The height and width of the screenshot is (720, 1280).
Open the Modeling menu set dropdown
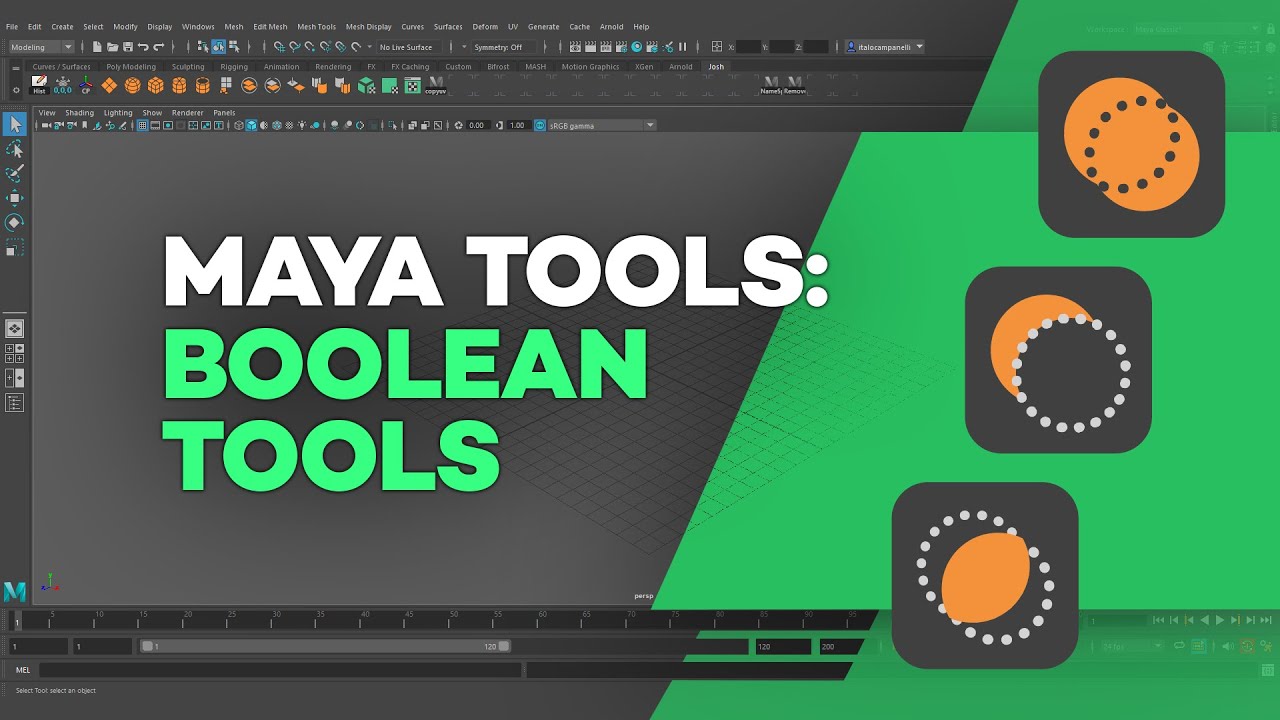click(x=42, y=47)
